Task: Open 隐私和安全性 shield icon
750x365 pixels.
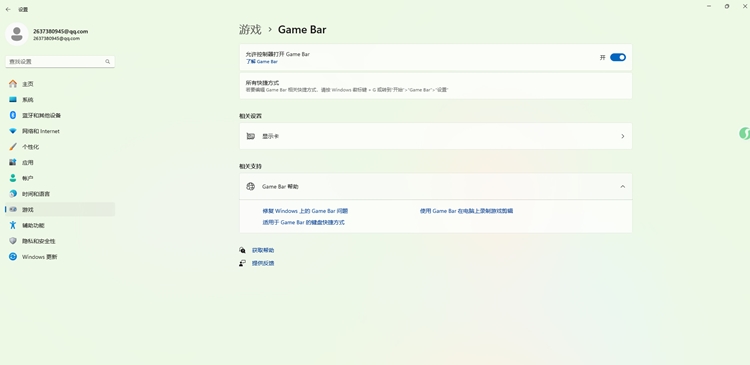Action: tap(13, 241)
